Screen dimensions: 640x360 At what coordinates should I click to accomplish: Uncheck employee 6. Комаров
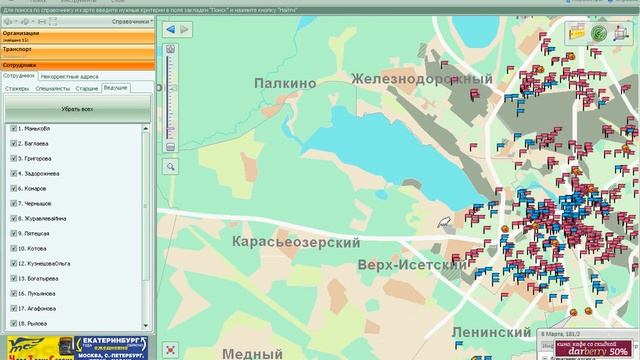pos(13,189)
